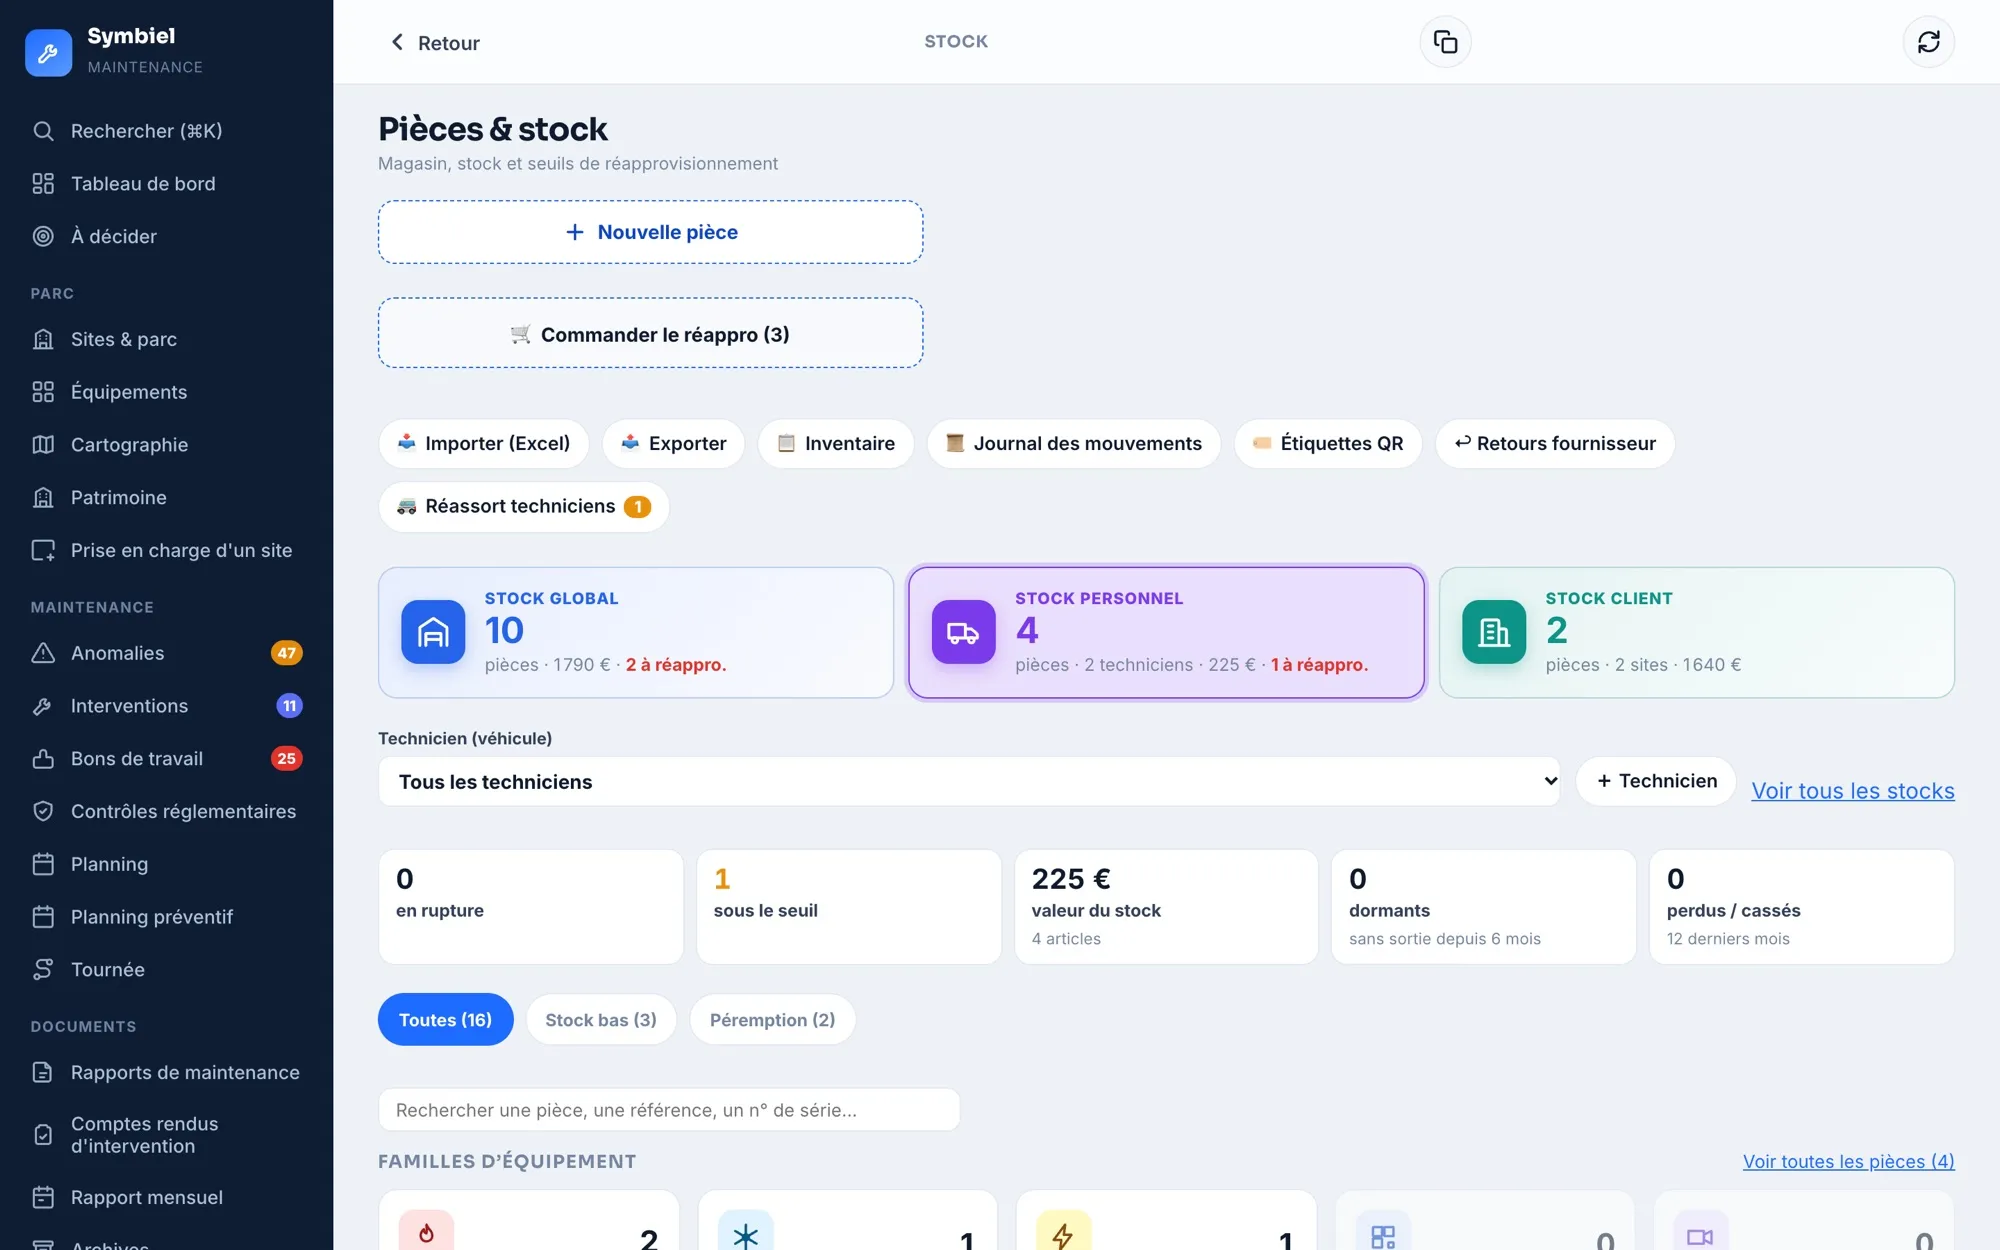
Task: Open the Tous les techniciens dropdown
Action: click(x=969, y=782)
